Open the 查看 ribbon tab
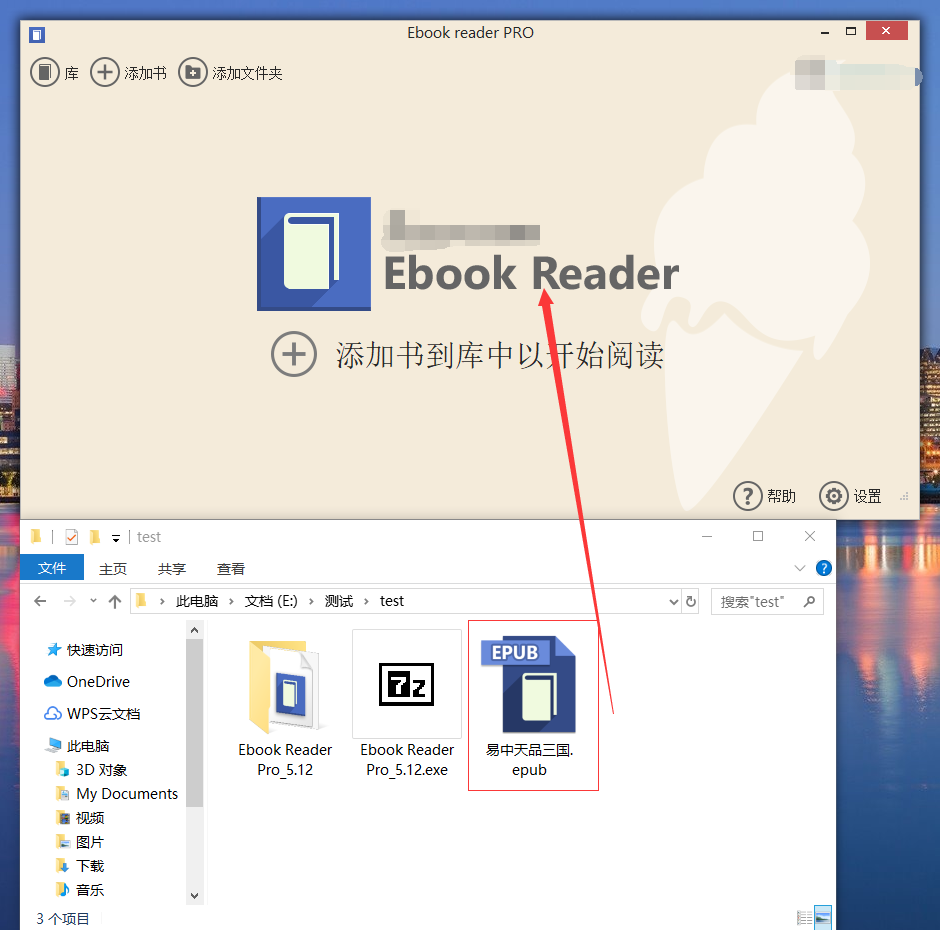This screenshot has height=930, width=940. pos(231,568)
